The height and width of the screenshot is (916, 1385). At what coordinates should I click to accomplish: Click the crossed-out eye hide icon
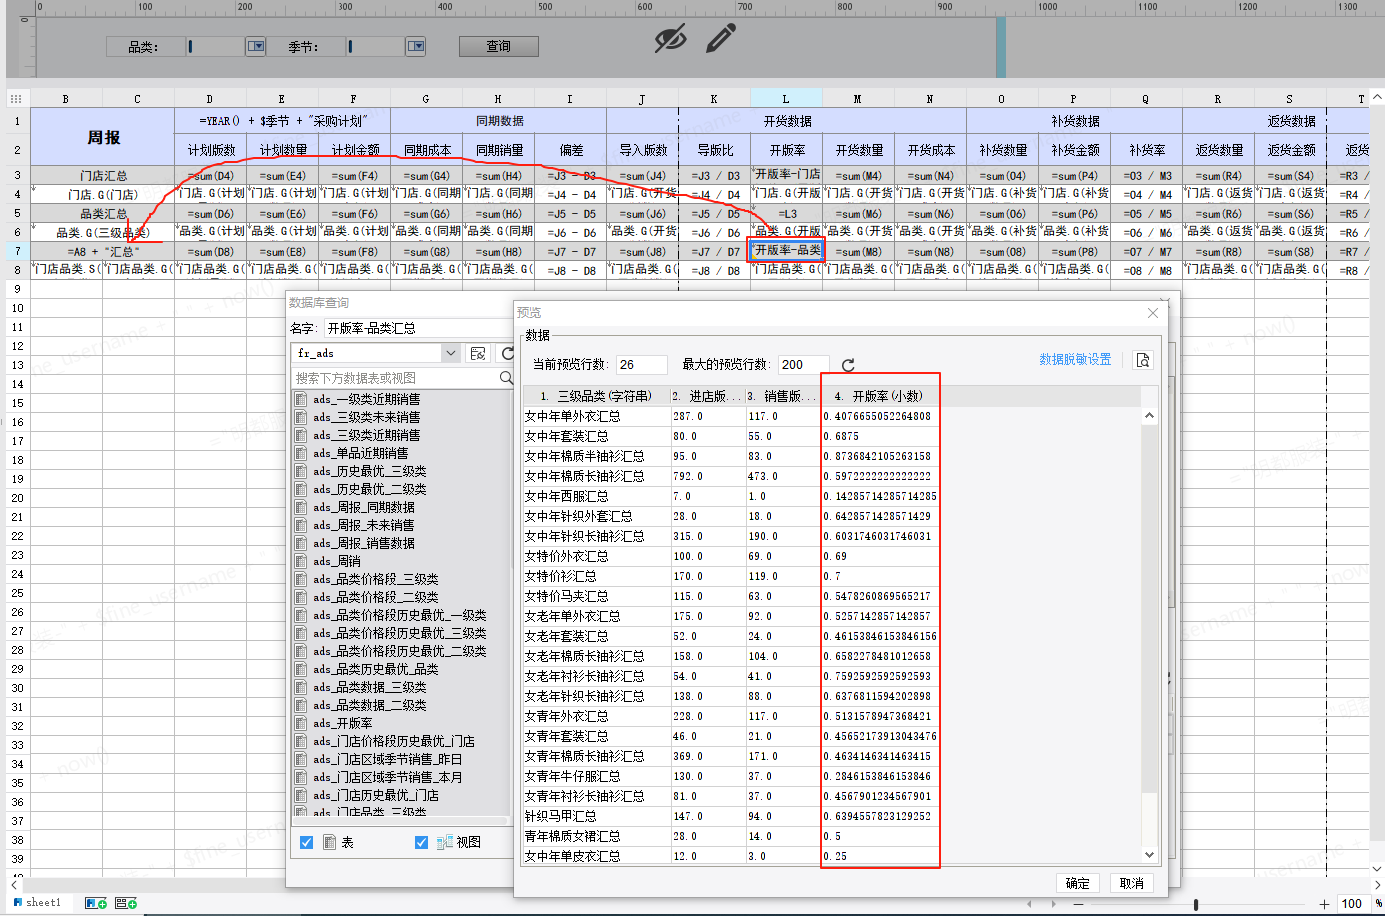point(670,39)
